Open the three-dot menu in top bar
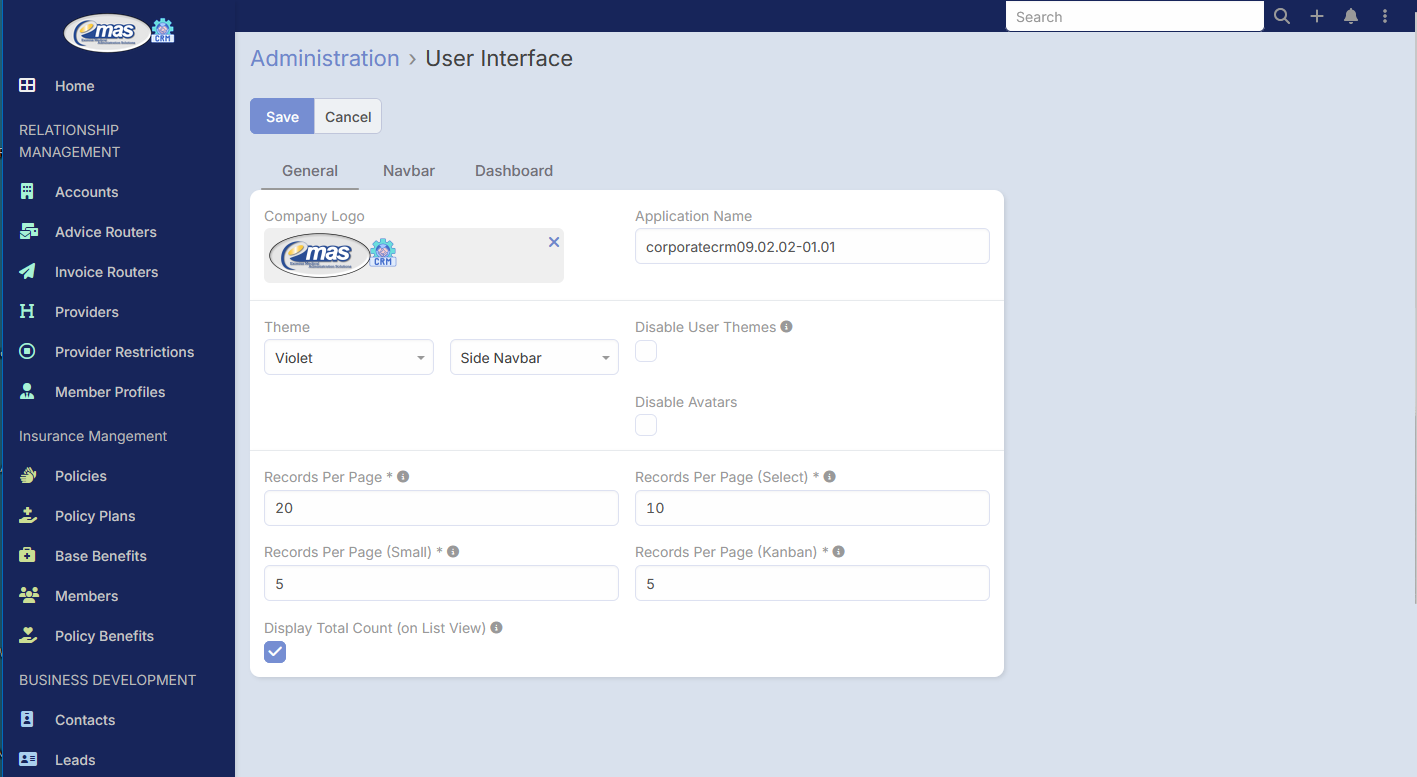 tap(1385, 16)
